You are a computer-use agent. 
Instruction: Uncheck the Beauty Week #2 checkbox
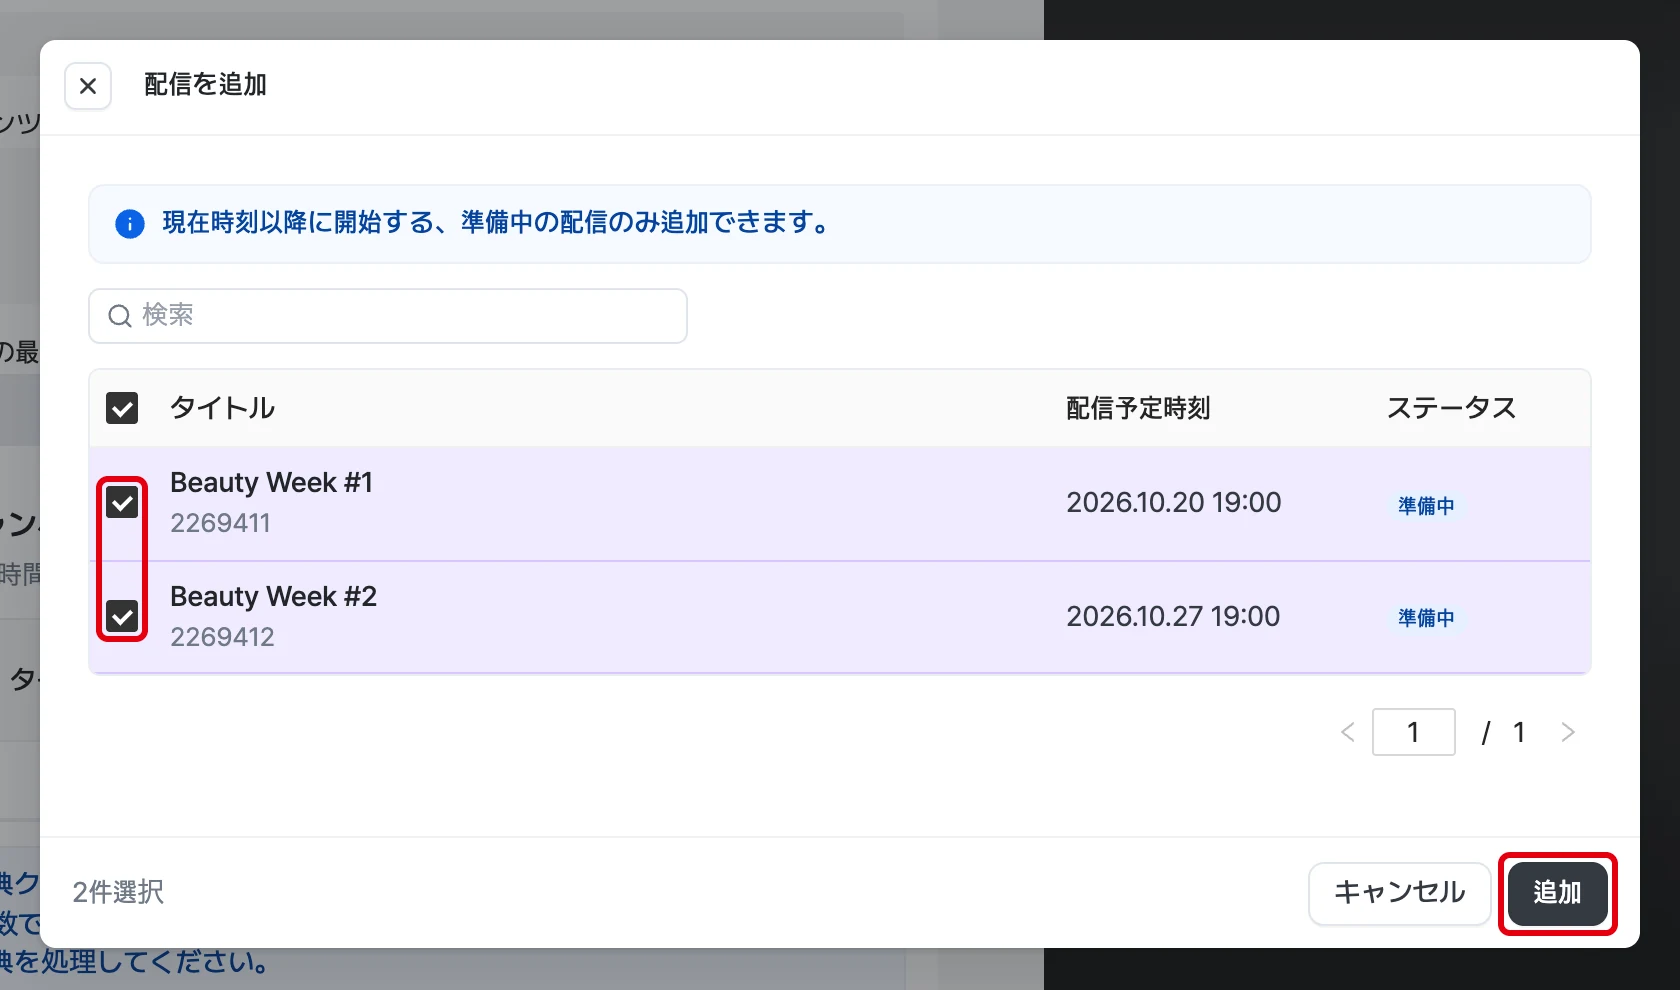(122, 616)
